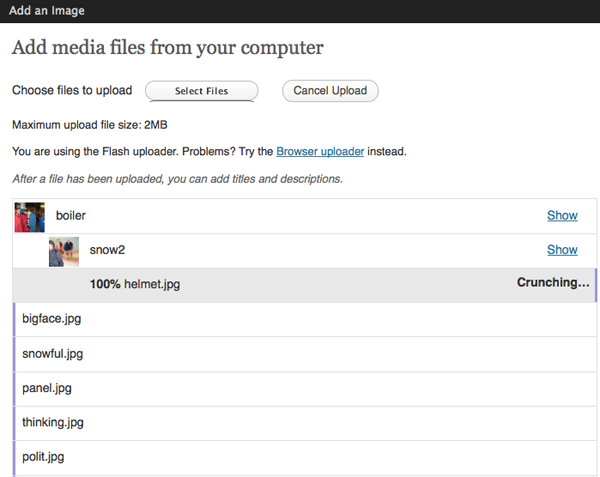
Task: Show details for the snow2 image
Action: click(x=562, y=250)
